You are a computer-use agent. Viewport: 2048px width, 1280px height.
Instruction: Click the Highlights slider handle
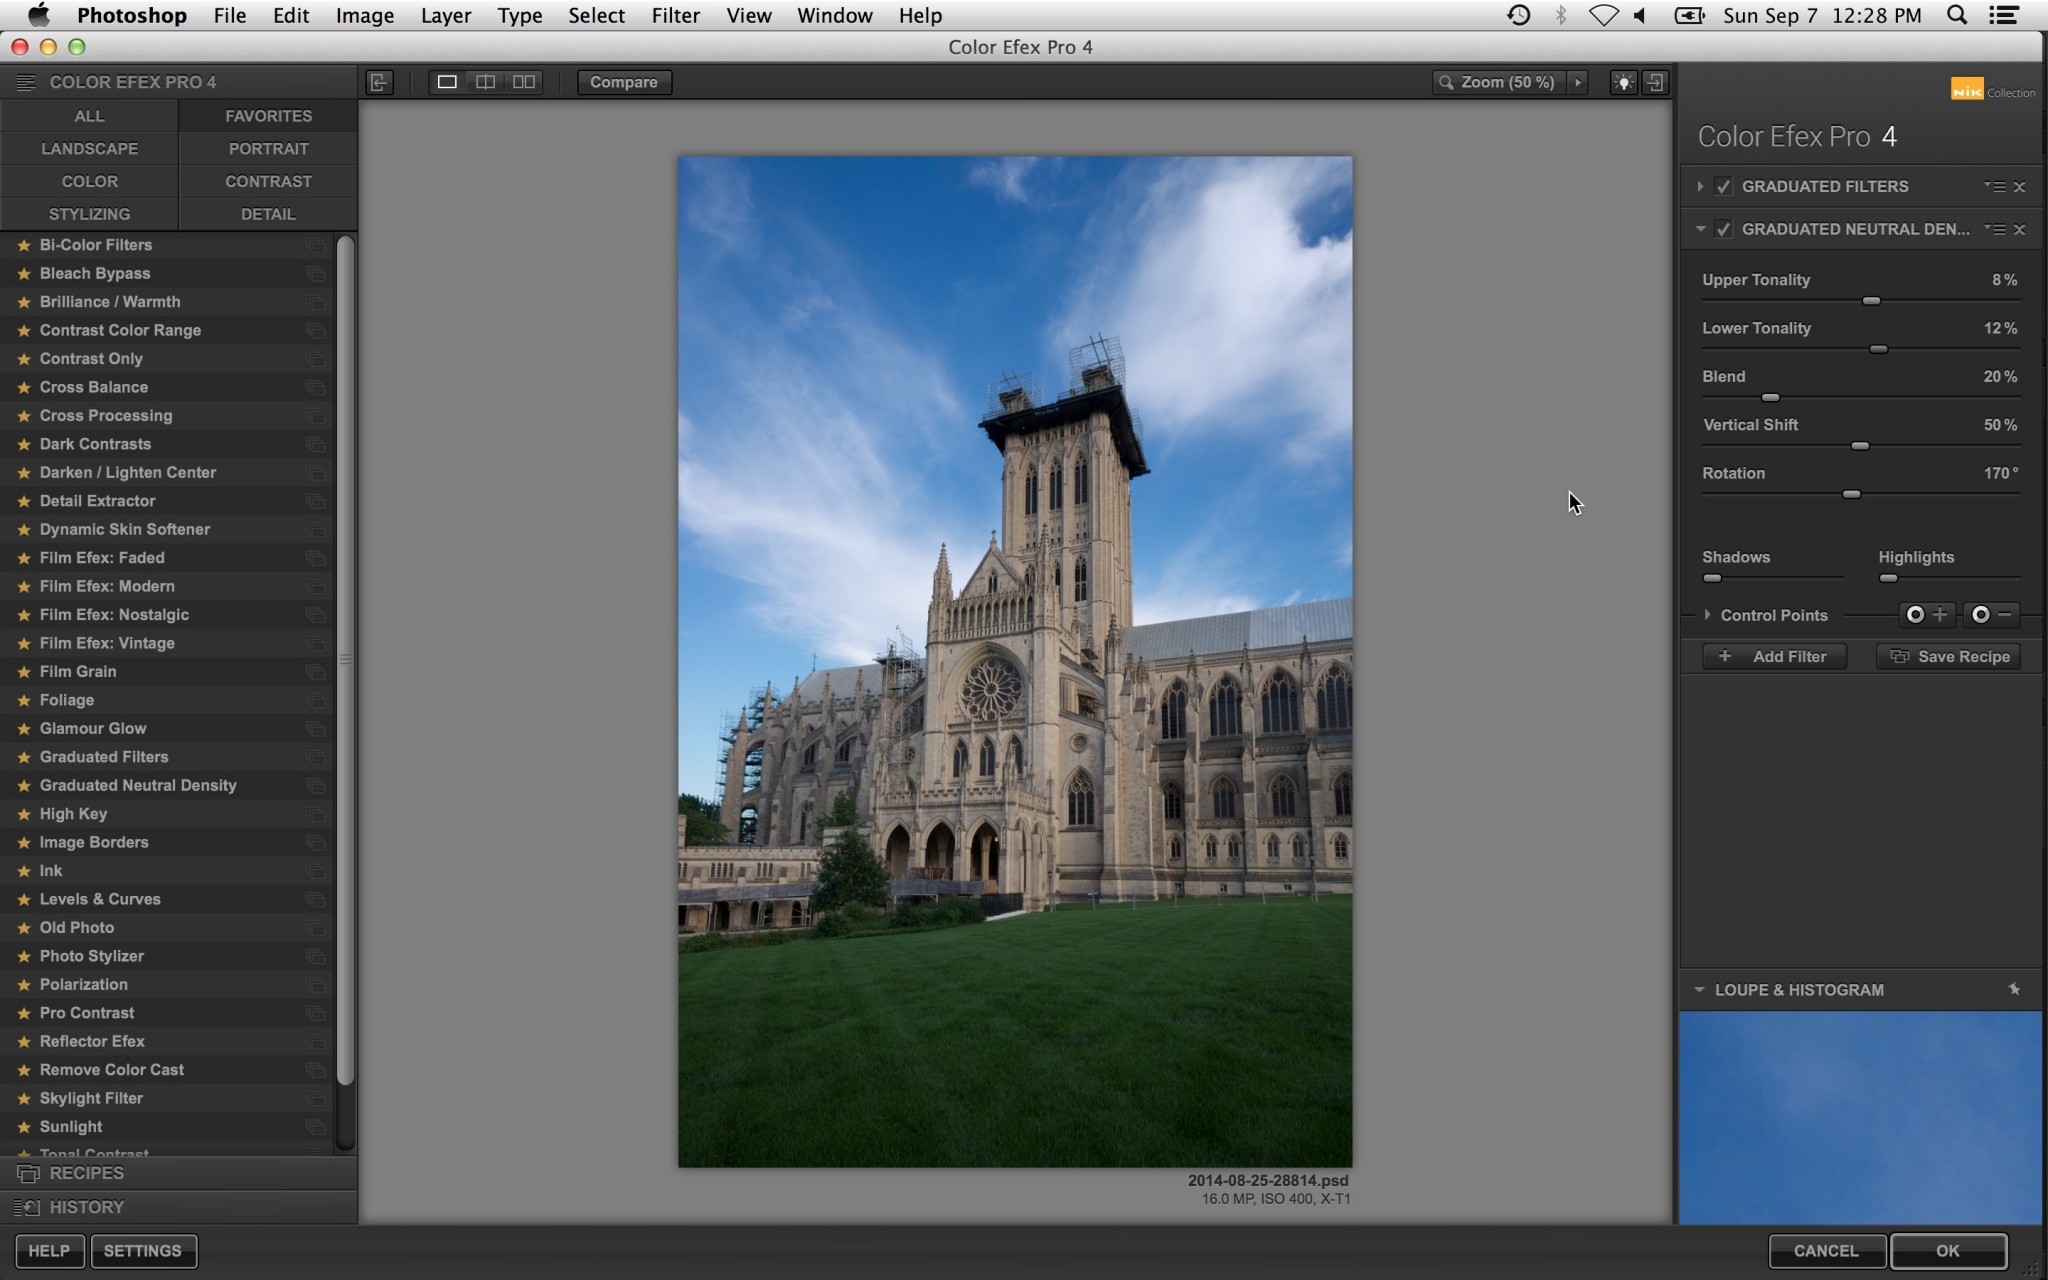click(1888, 579)
